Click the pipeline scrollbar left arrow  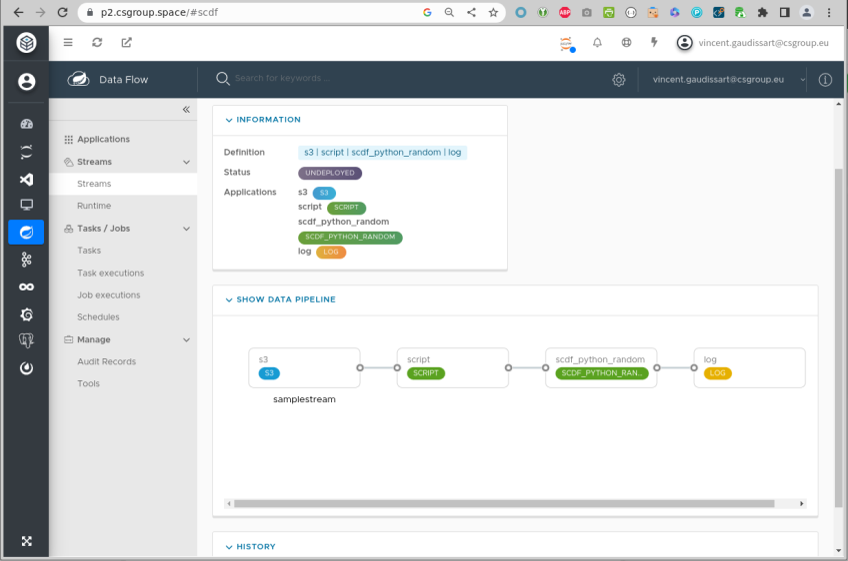[229, 504]
